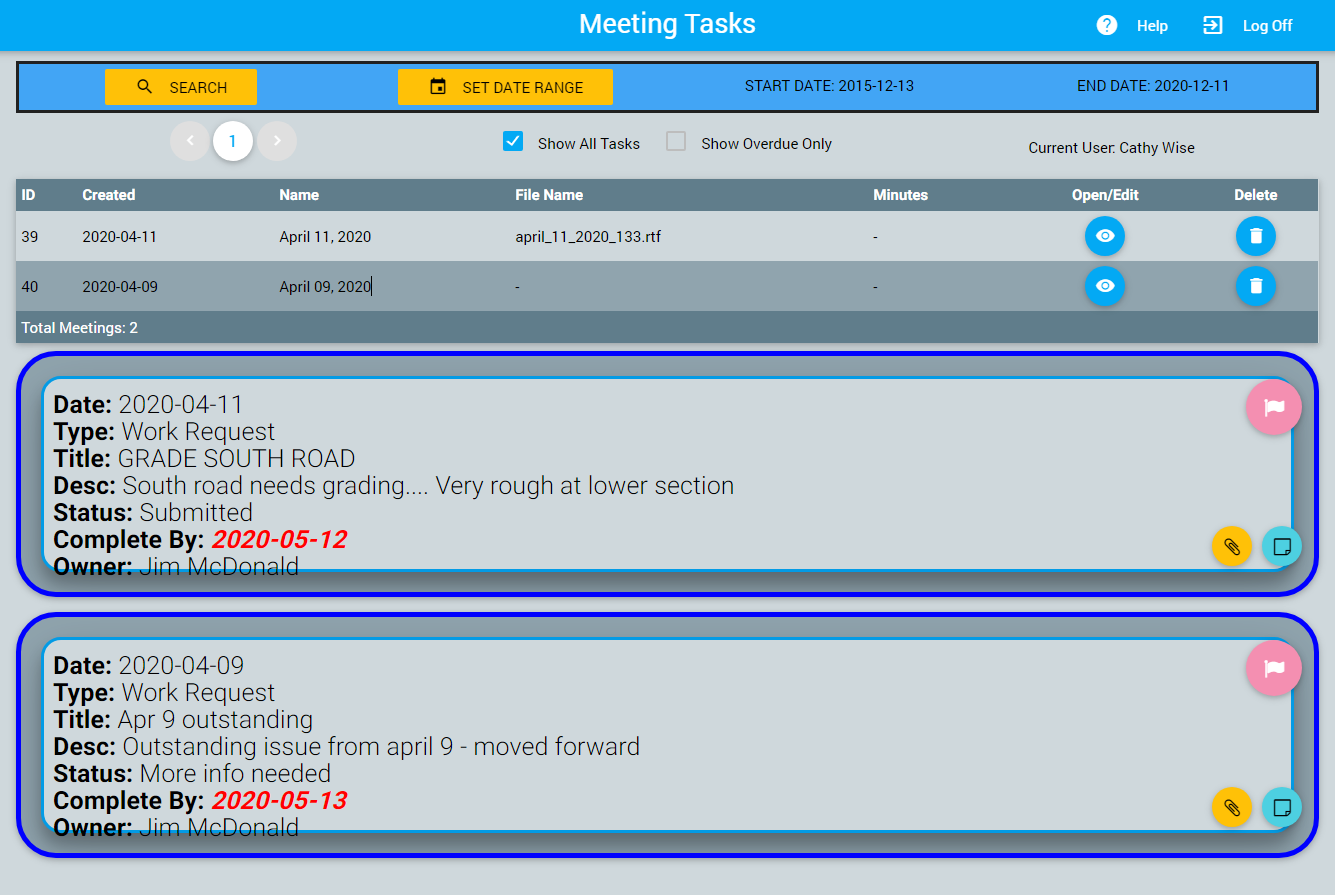This screenshot has height=895, width=1335.
Task: Click the Name column header
Action: (299, 195)
